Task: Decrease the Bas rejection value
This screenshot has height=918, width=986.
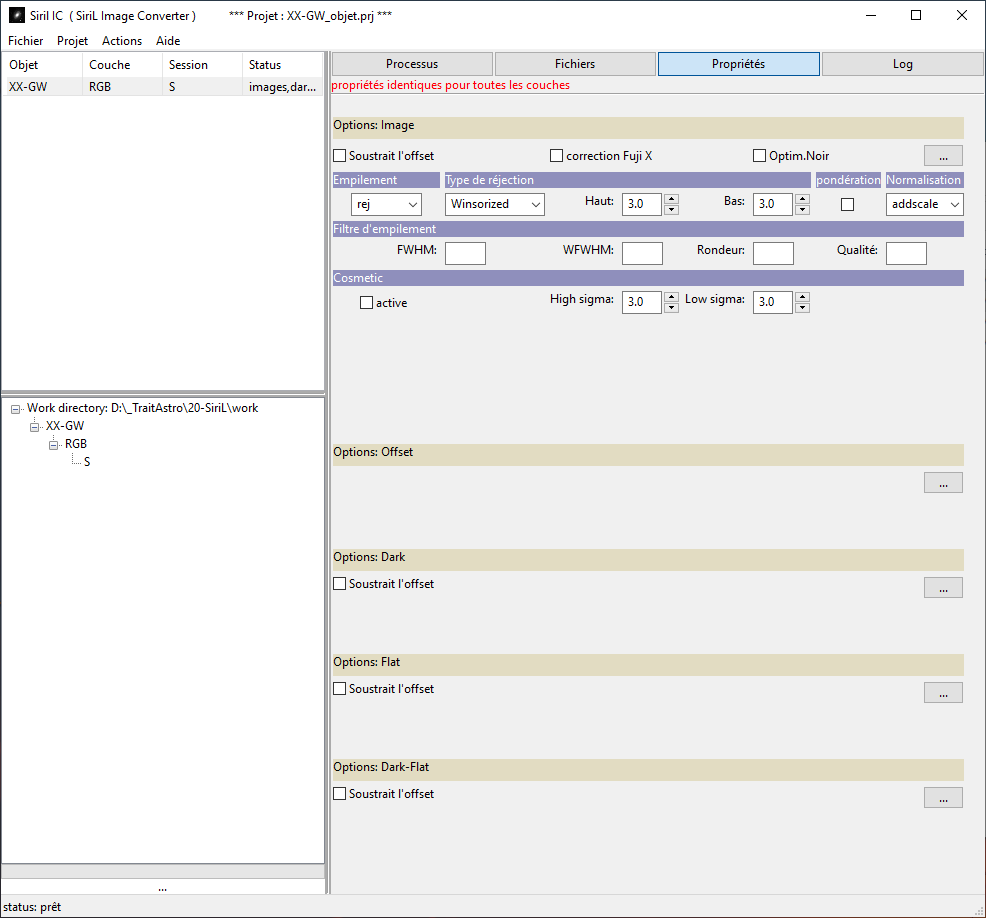Action: click(802, 209)
